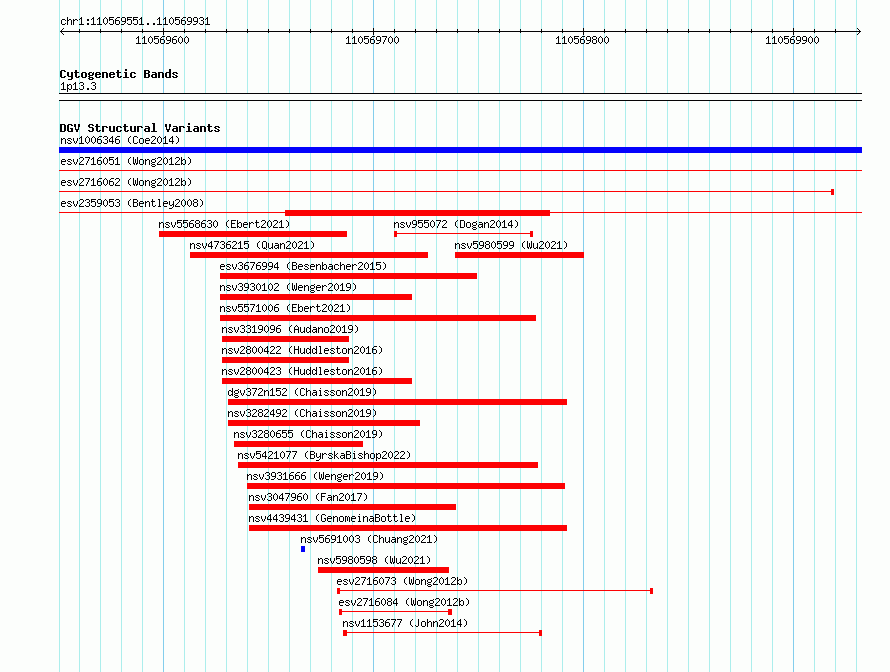Click the 110569600 ruler position
This screenshot has width=890, height=672.
click(162, 40)
